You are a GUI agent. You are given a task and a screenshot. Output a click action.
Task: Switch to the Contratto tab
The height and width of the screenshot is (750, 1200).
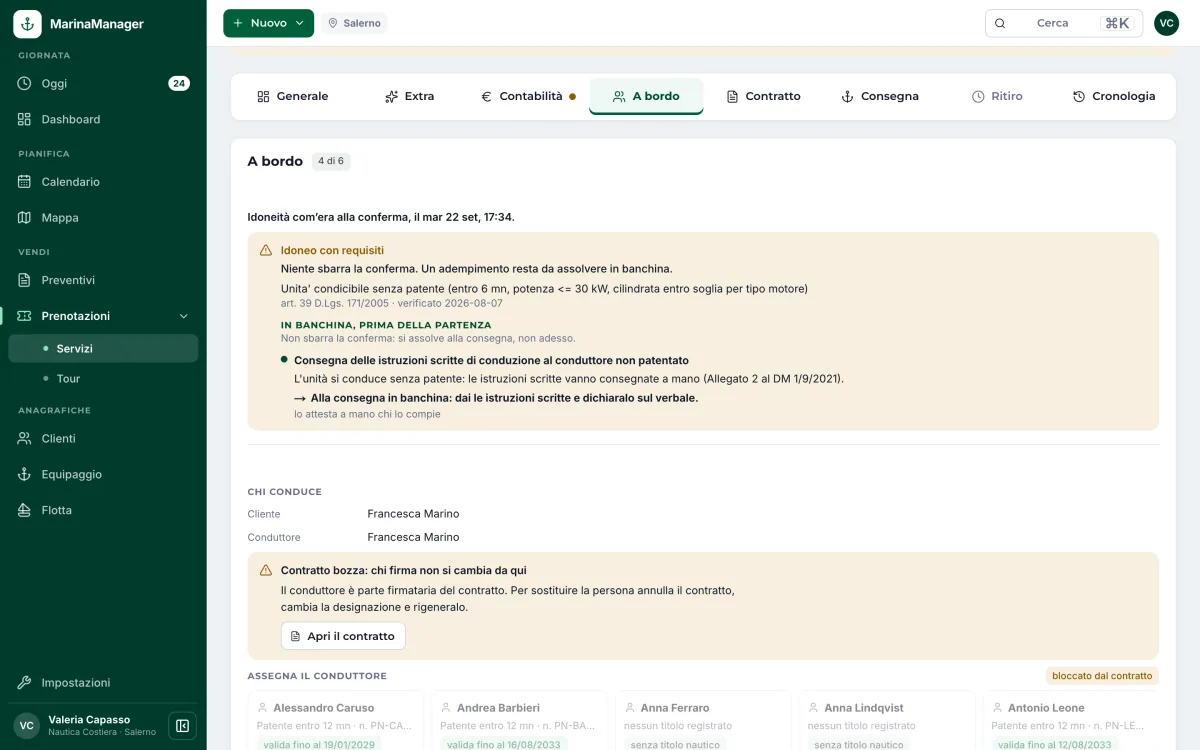point(763,96)
